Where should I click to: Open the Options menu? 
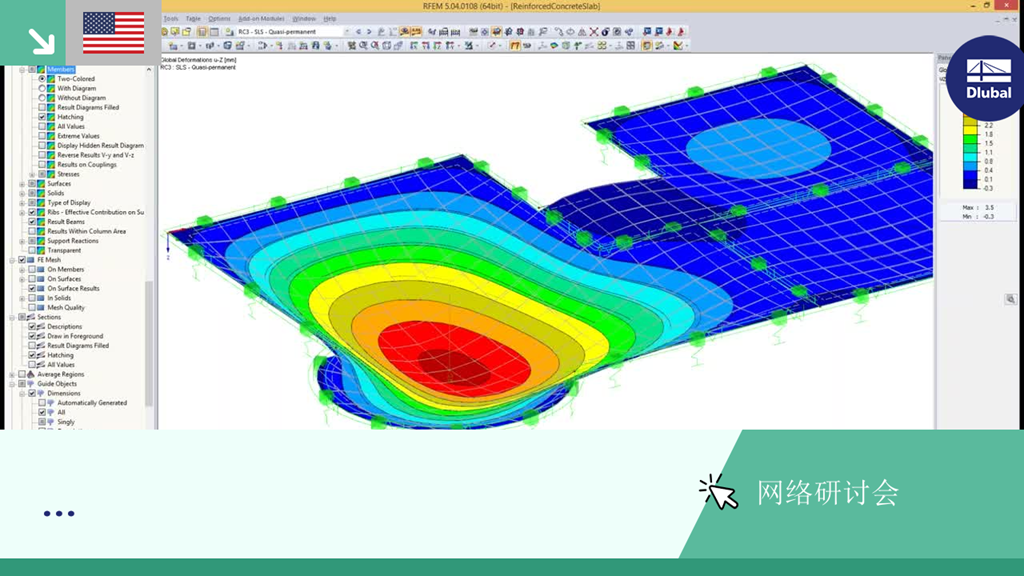click(x=219, y=19)
